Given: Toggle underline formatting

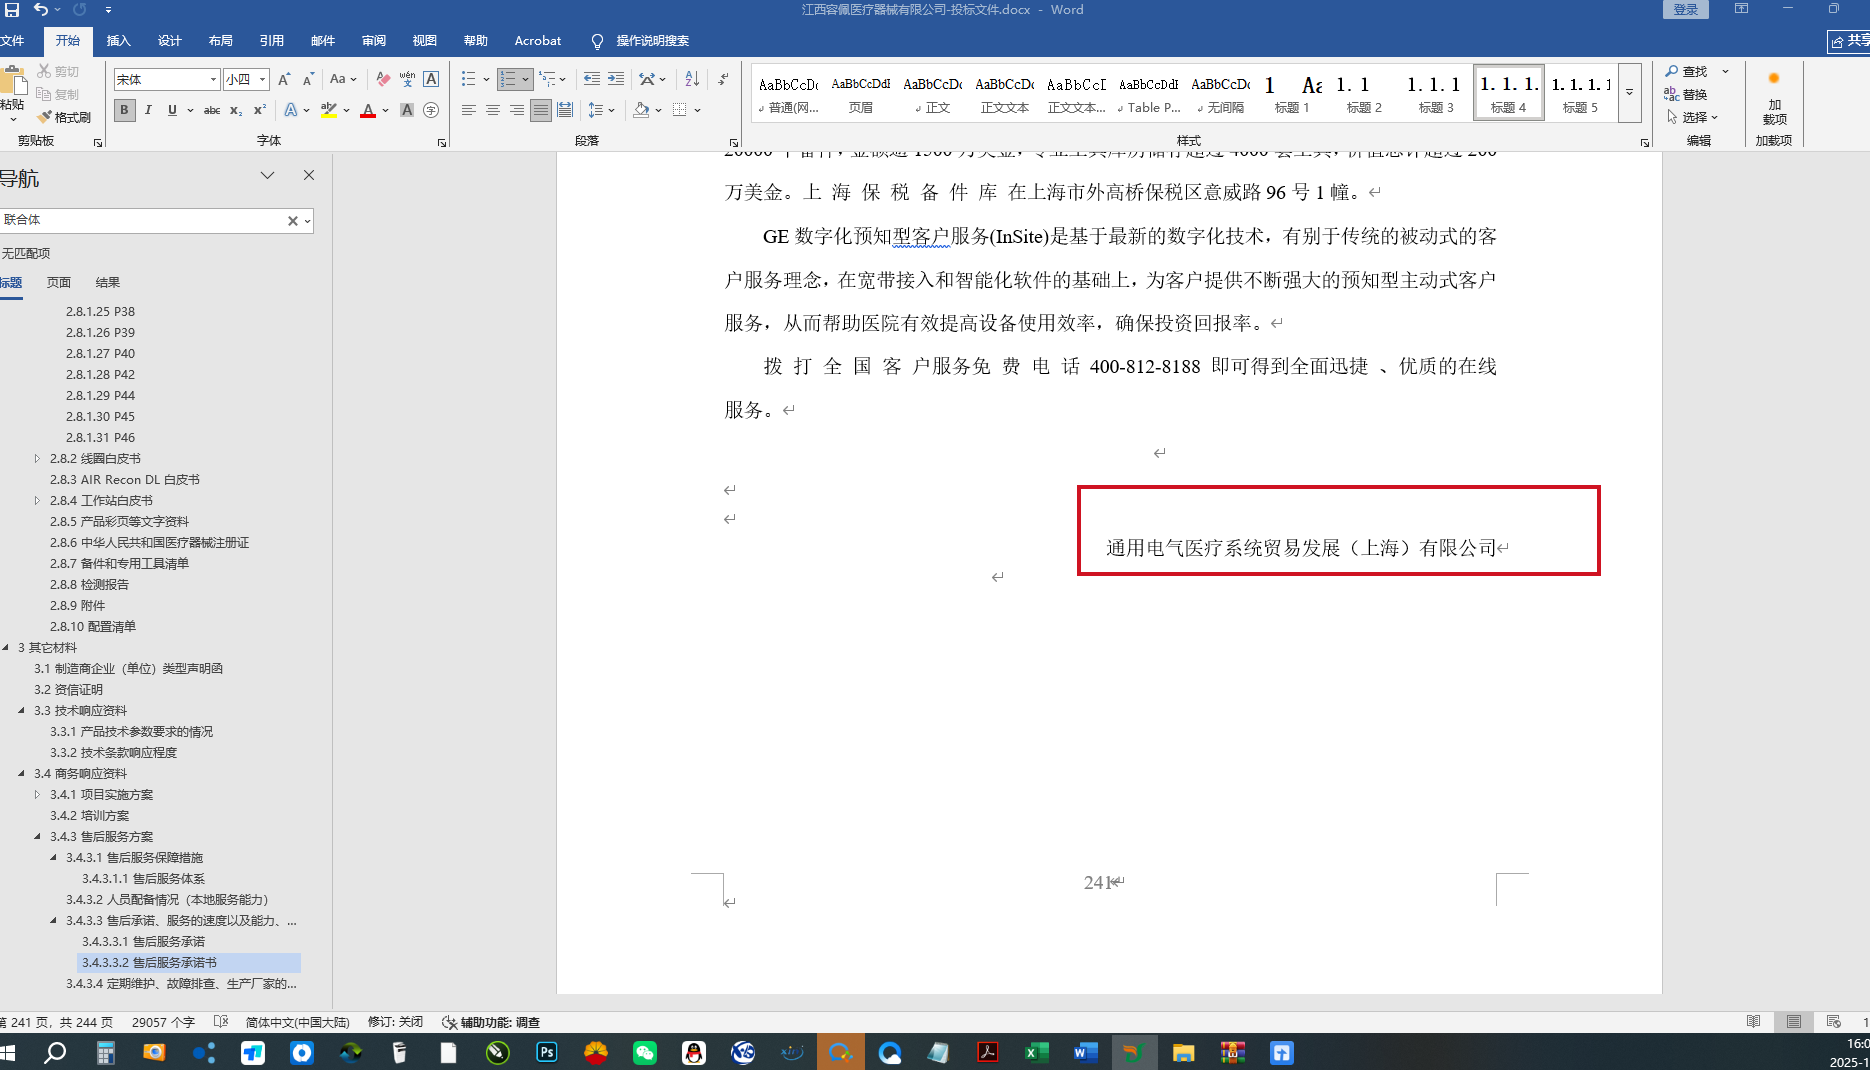Looking at the screenshot, I should point(172,110).
